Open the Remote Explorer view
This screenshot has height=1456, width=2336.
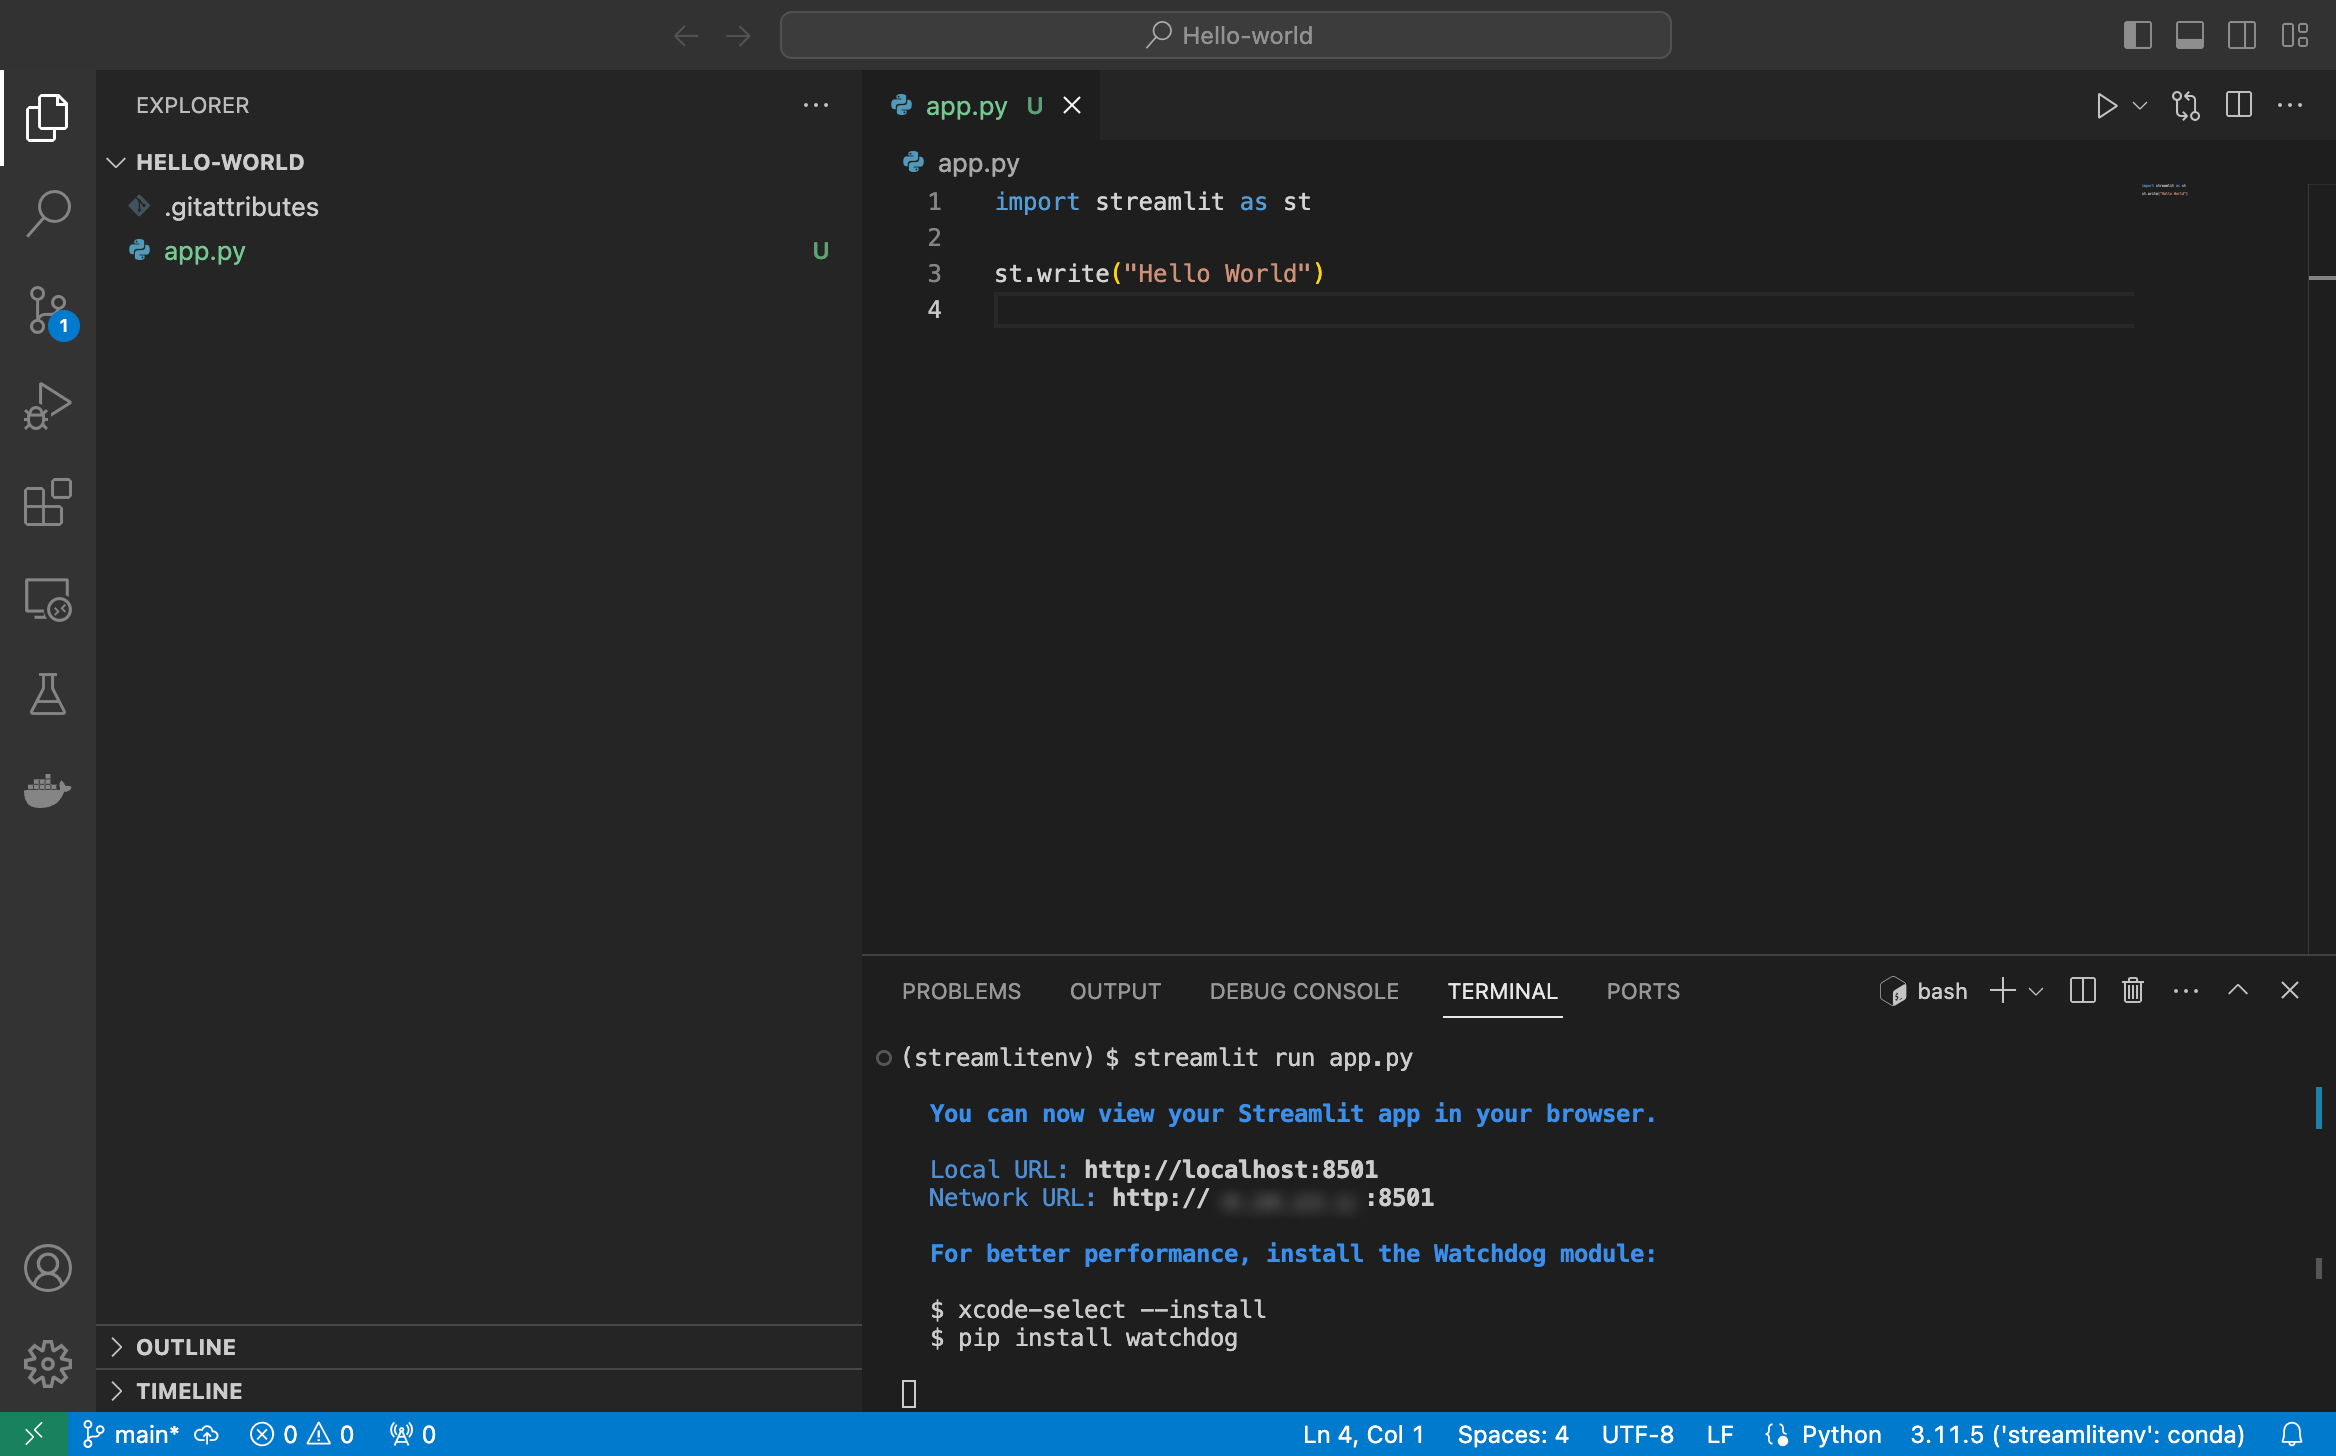(x=47, y=599)
